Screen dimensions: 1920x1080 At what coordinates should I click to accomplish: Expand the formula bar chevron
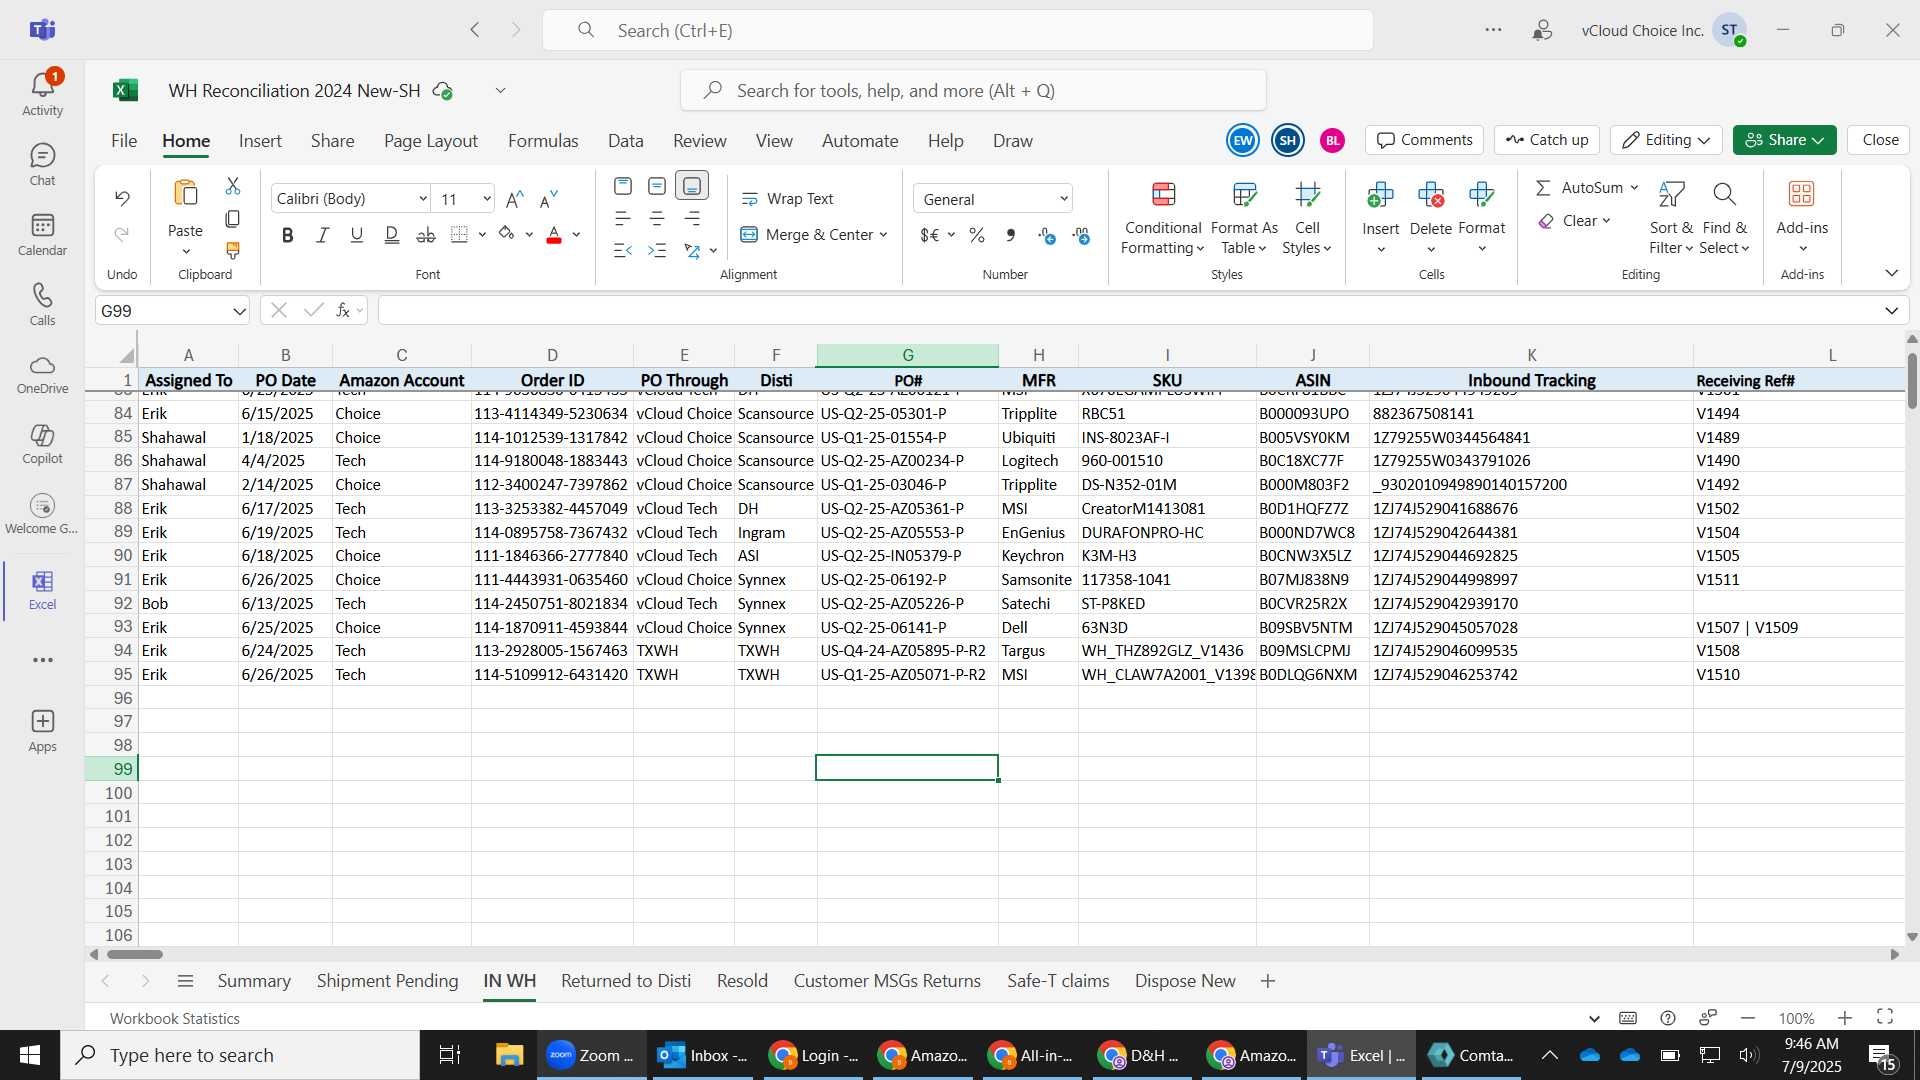click(x=1891, y=311)
